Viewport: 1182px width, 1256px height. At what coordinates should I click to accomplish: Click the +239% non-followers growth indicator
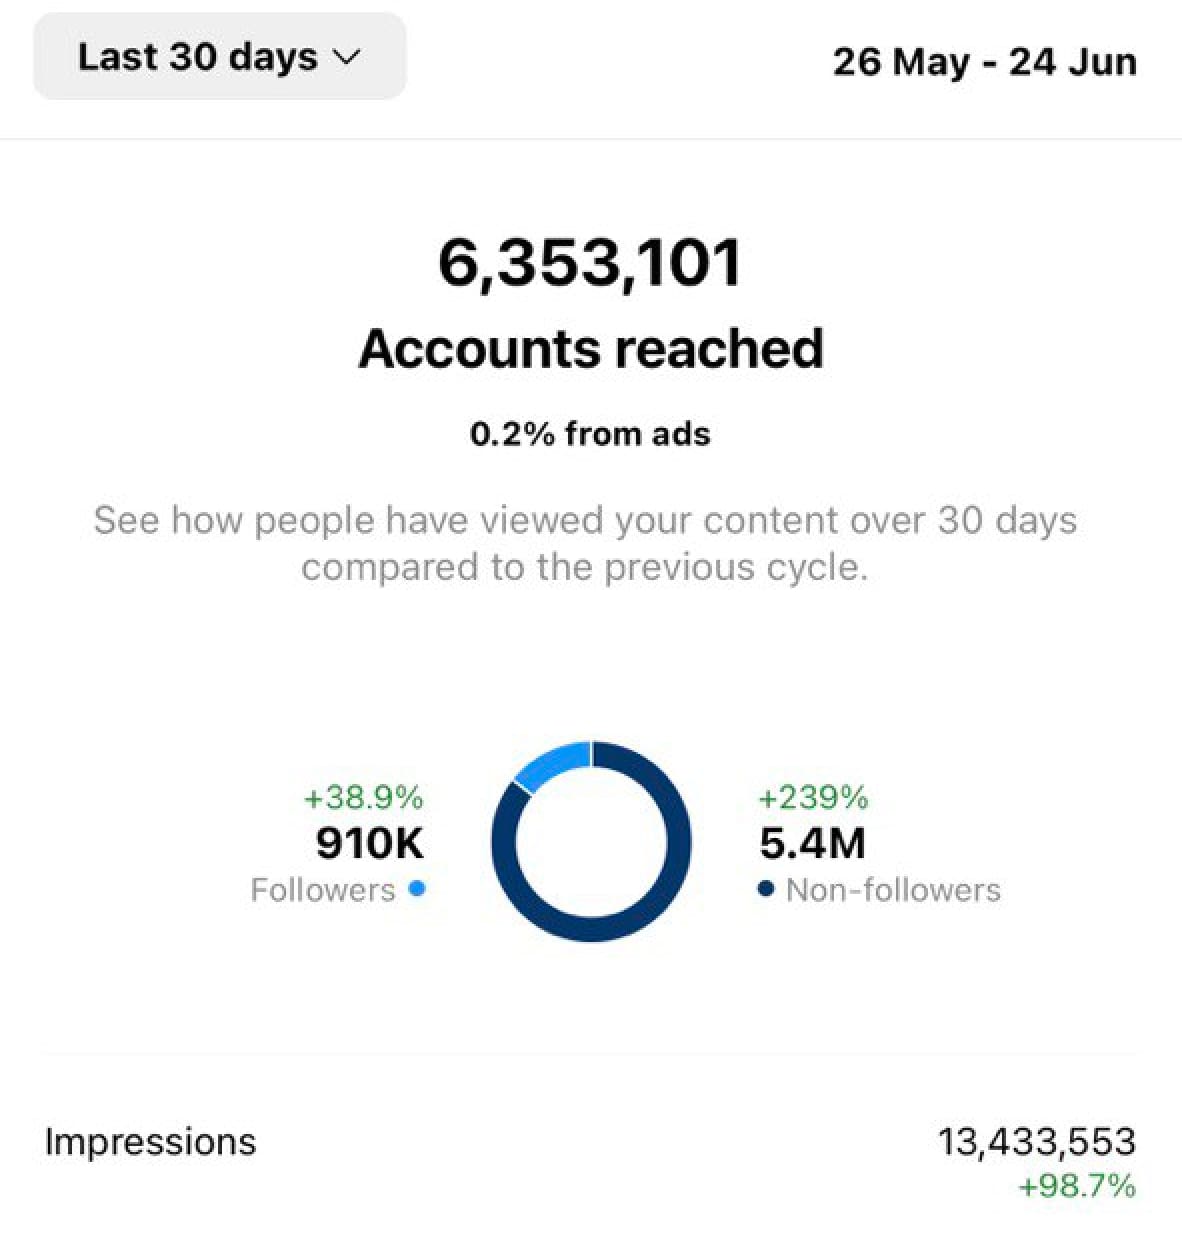click(813, 798)
